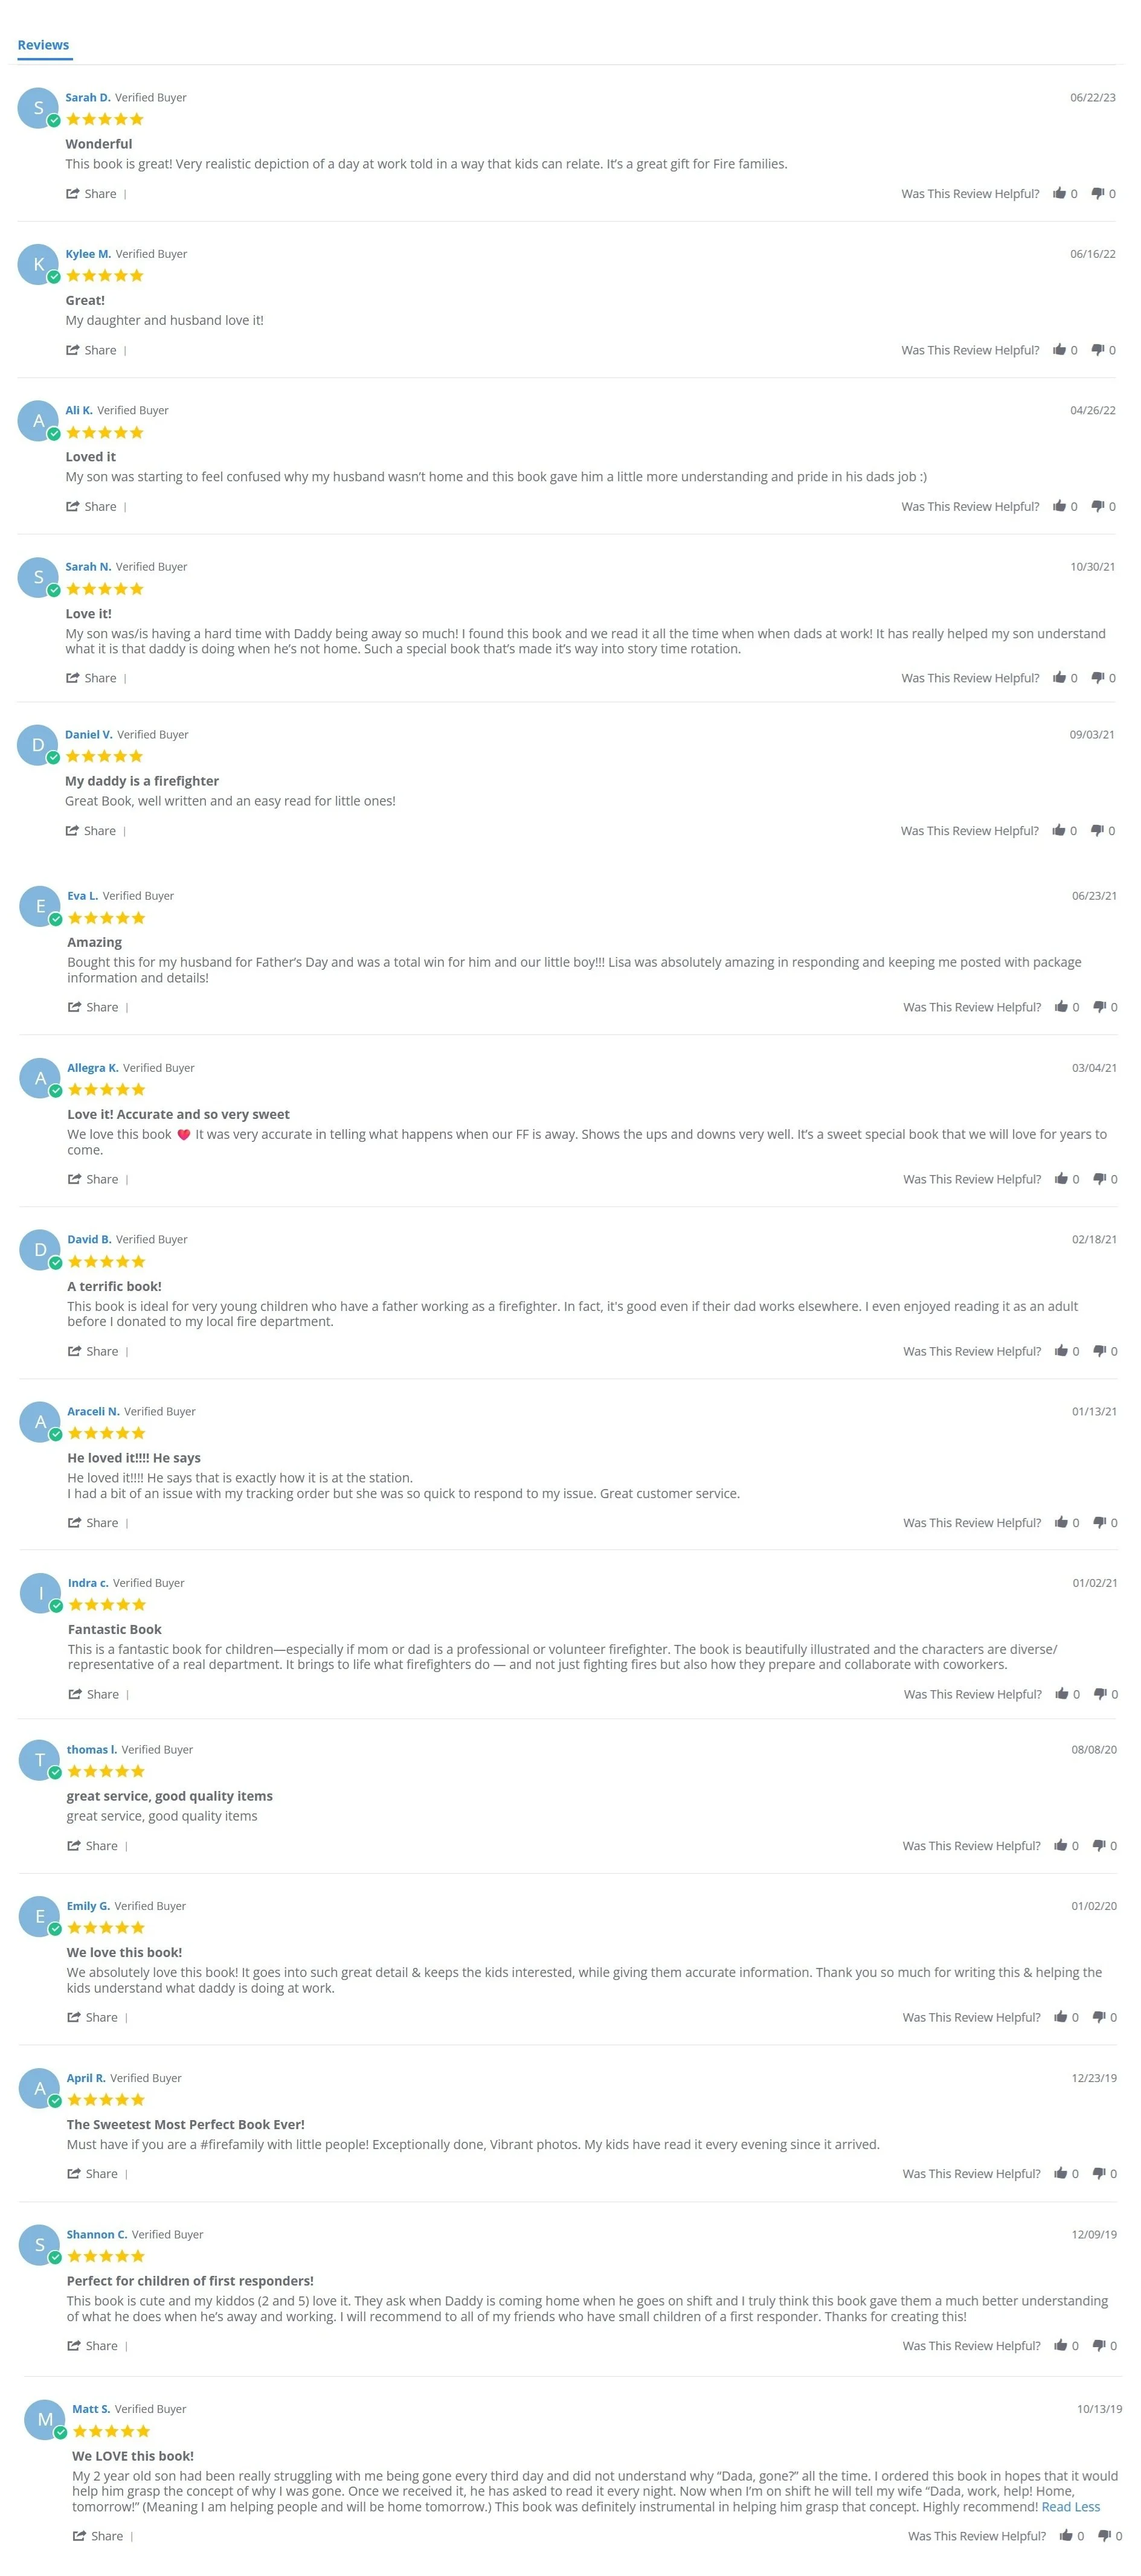This screenshot has width=1141, height=2576.
Task: Thumbs down Kylee M.'s review
Action: click(1097, 350)
